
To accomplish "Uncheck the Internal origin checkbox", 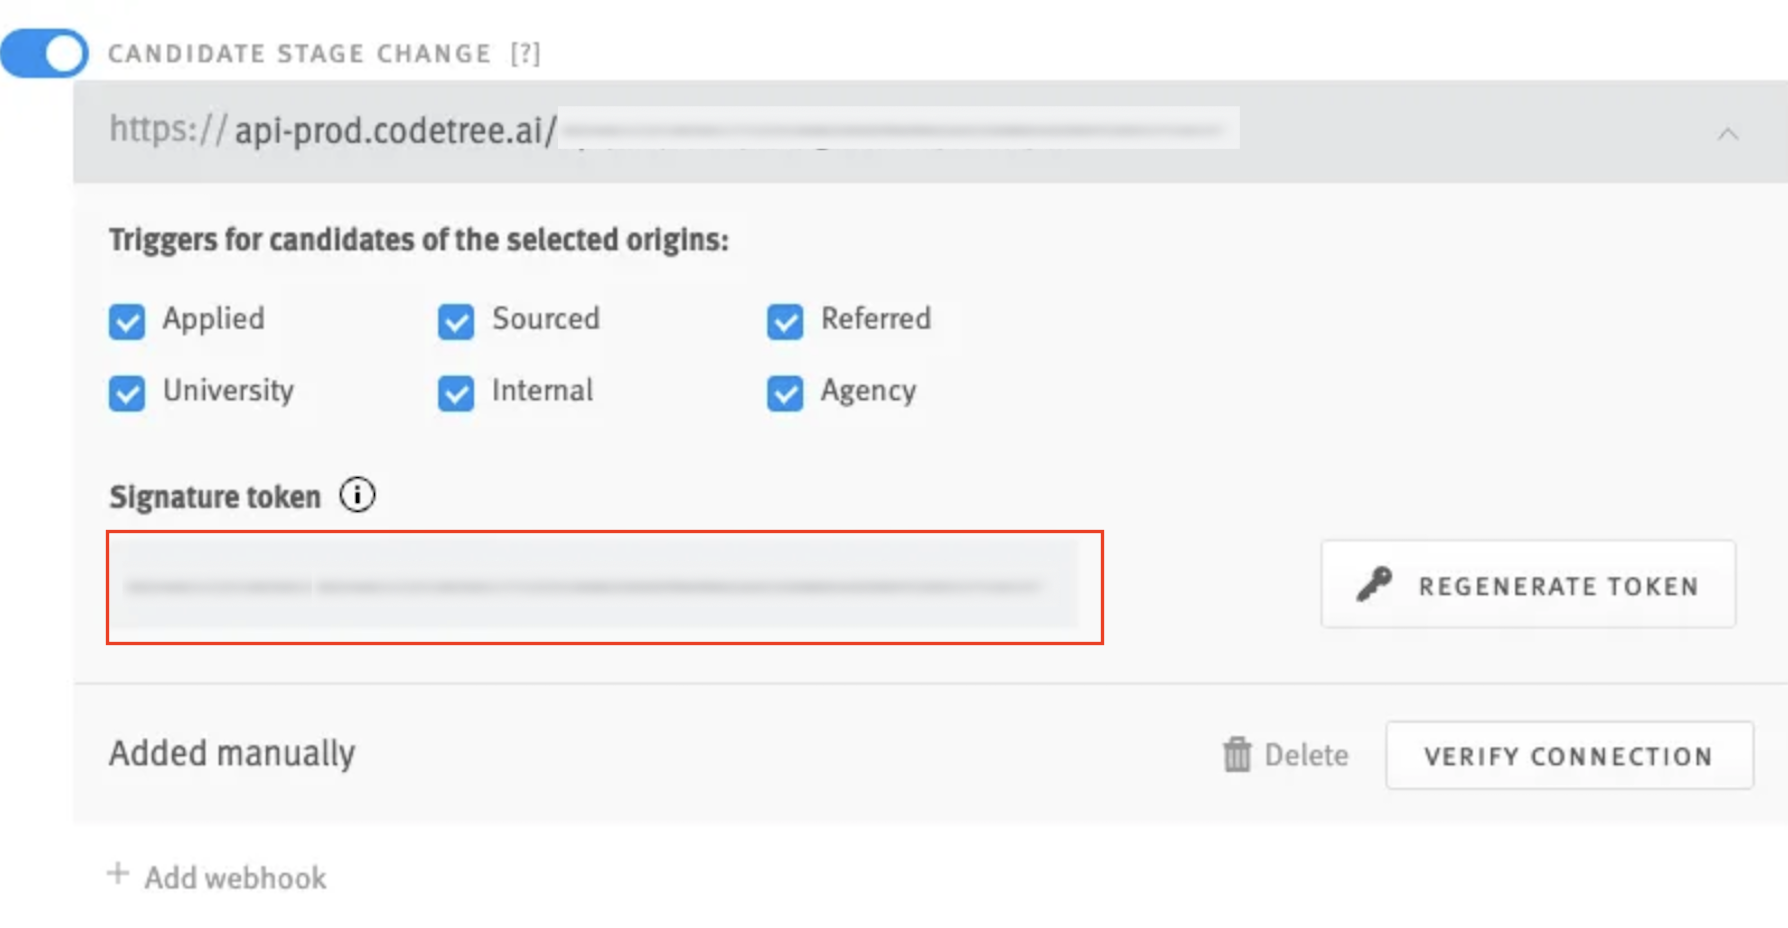I will [456, 393].
